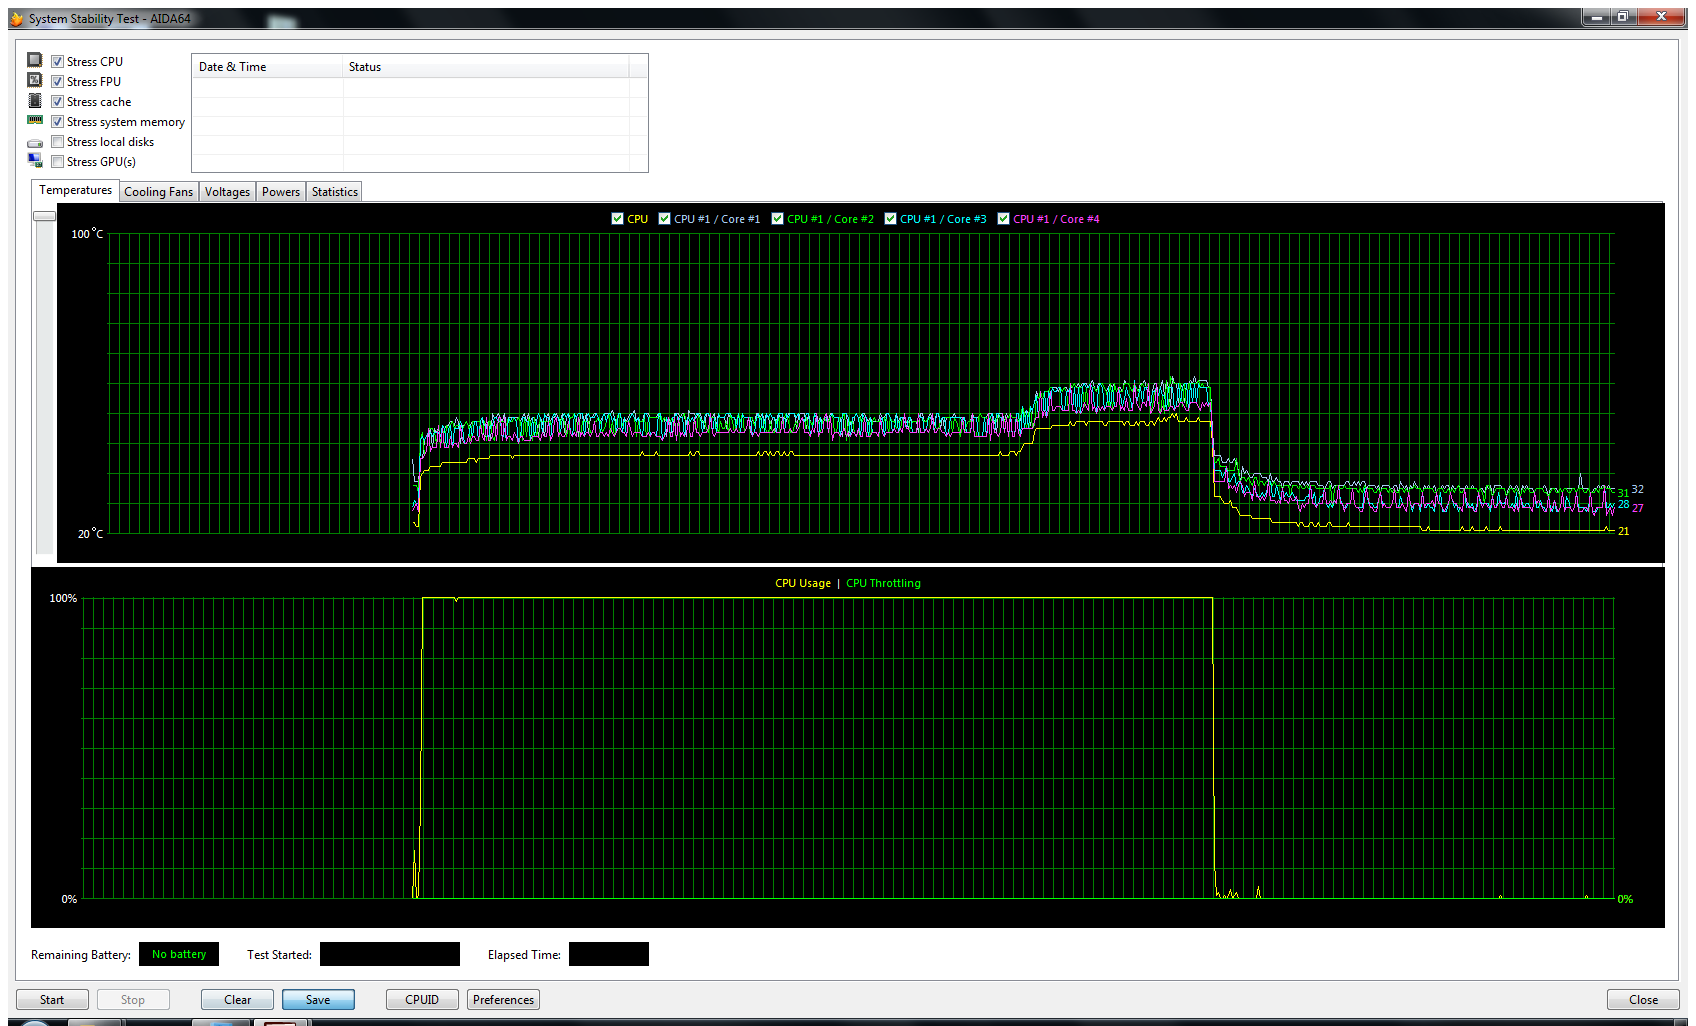Open the Cooling Fans tab
This screenshot has width=1696, height=1026.
coord(159,192)
